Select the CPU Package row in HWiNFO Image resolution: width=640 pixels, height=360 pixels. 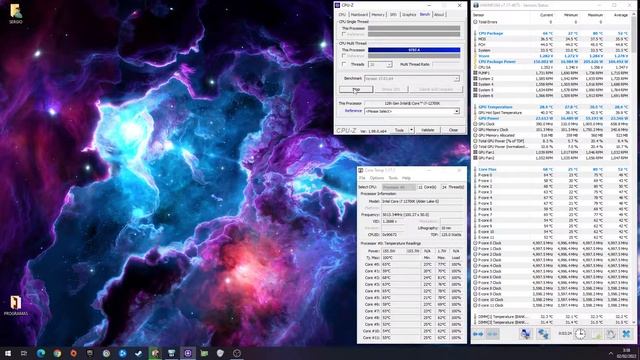[x=551, y=33]
